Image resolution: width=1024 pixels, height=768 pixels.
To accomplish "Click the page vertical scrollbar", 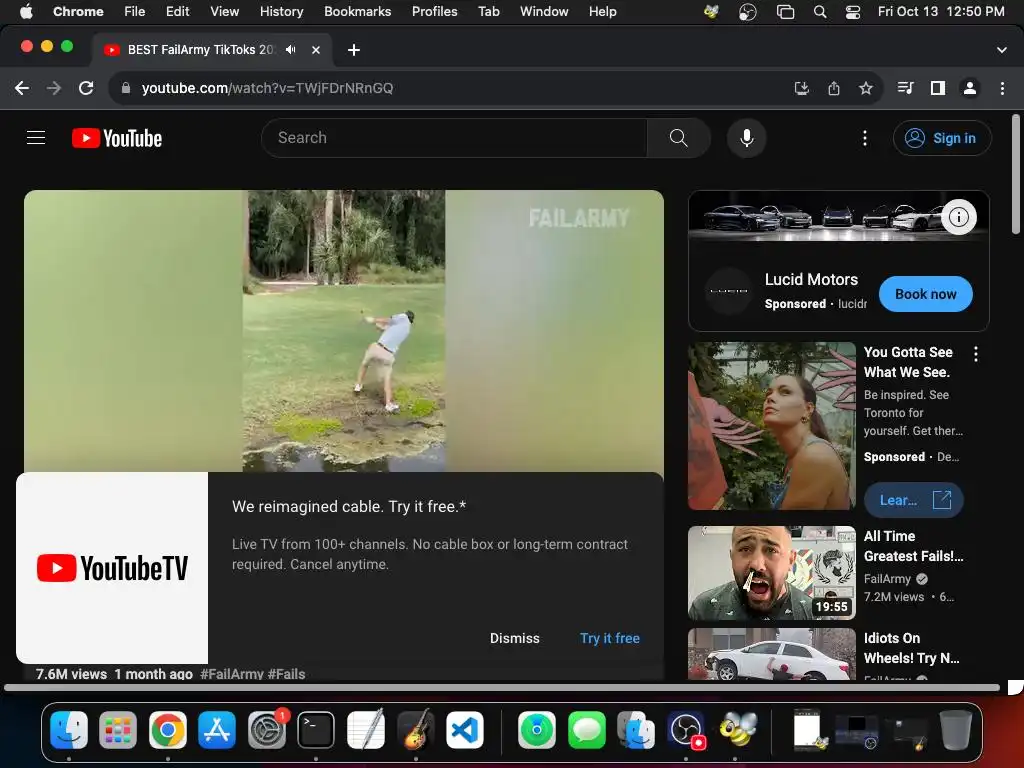I will click(1016, 174).
